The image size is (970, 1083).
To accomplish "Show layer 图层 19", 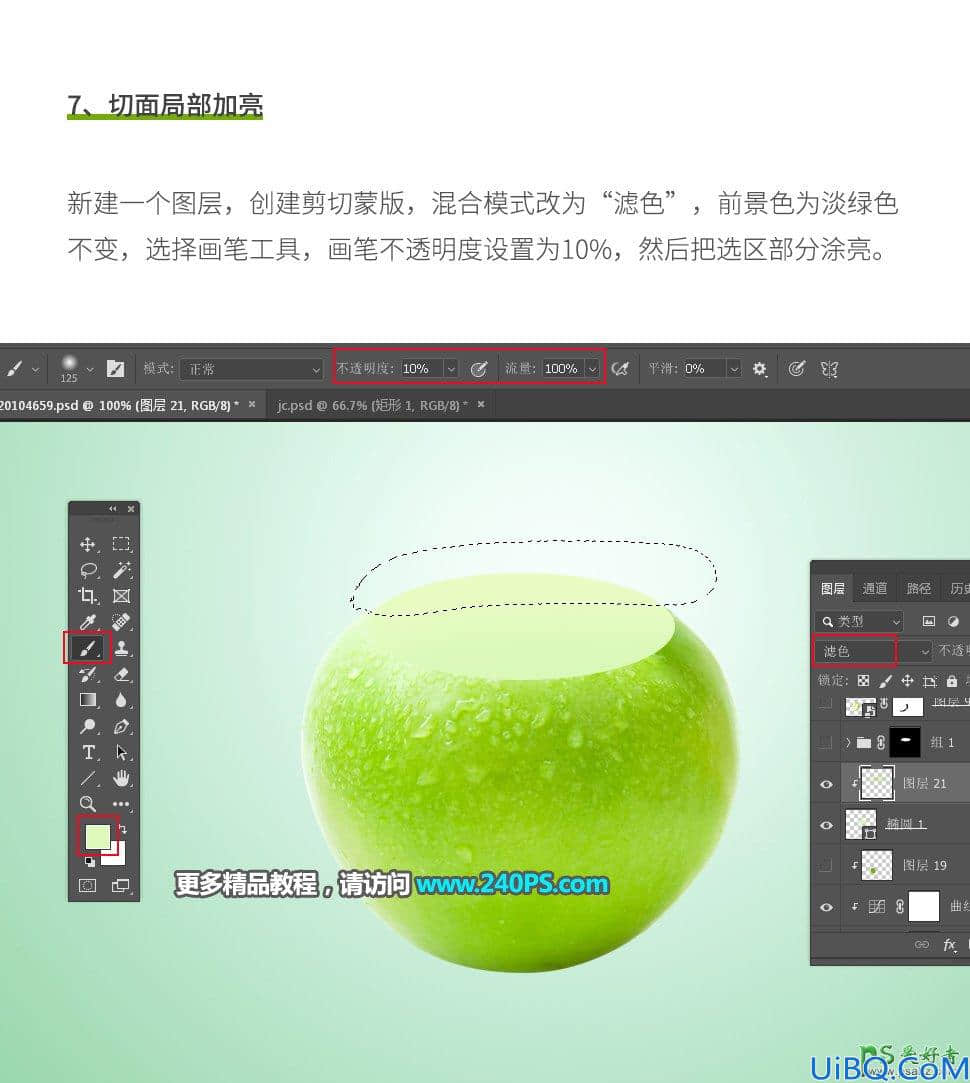I will pos(826,866).
